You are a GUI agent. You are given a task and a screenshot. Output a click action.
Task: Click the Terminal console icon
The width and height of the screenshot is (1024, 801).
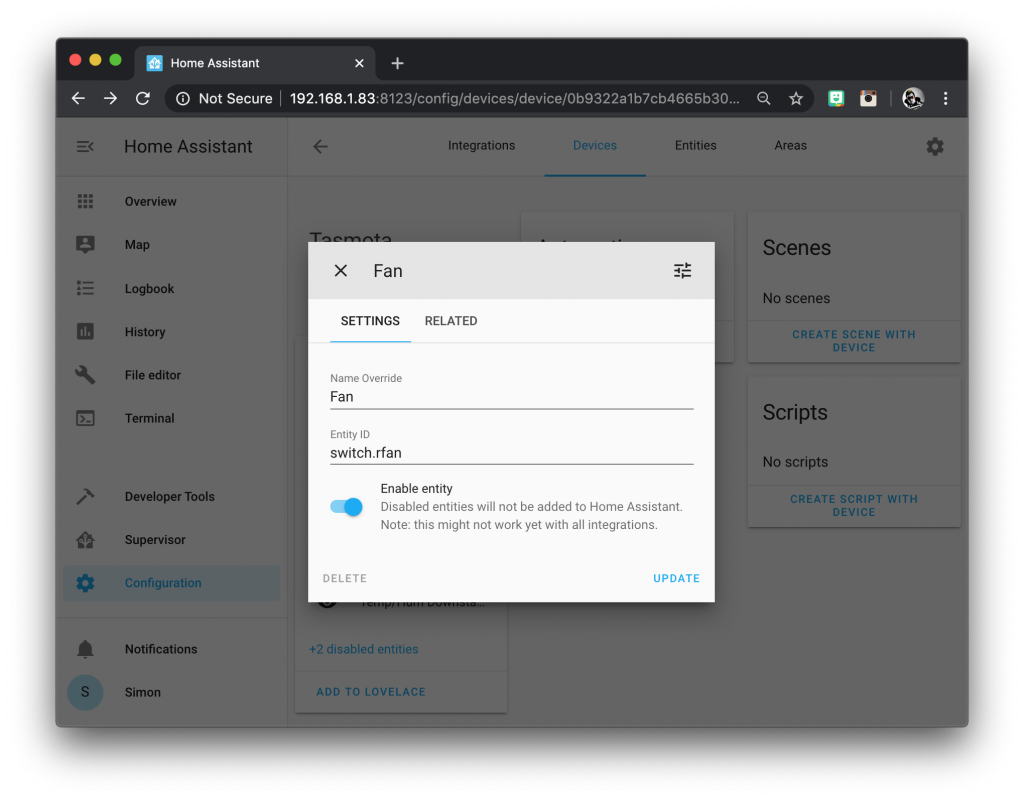pyautogui.click(x=85, y=418)
